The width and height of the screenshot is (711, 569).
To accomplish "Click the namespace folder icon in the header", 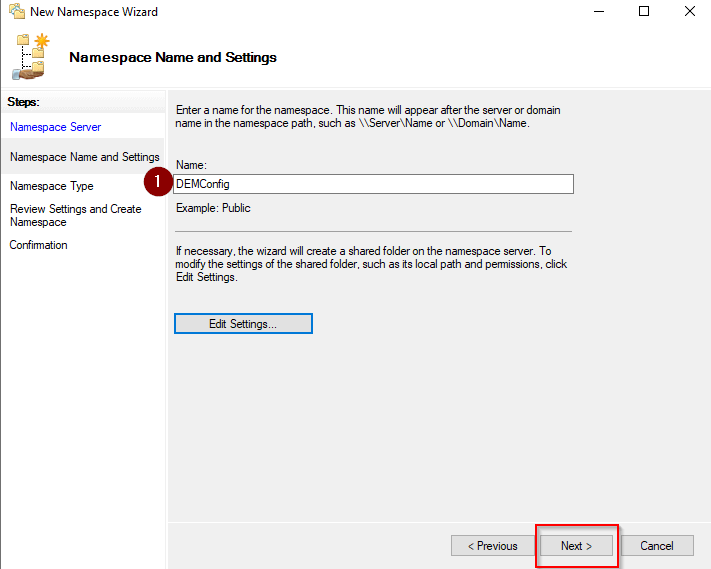I will pyautogui.click(x=30, y=56).
